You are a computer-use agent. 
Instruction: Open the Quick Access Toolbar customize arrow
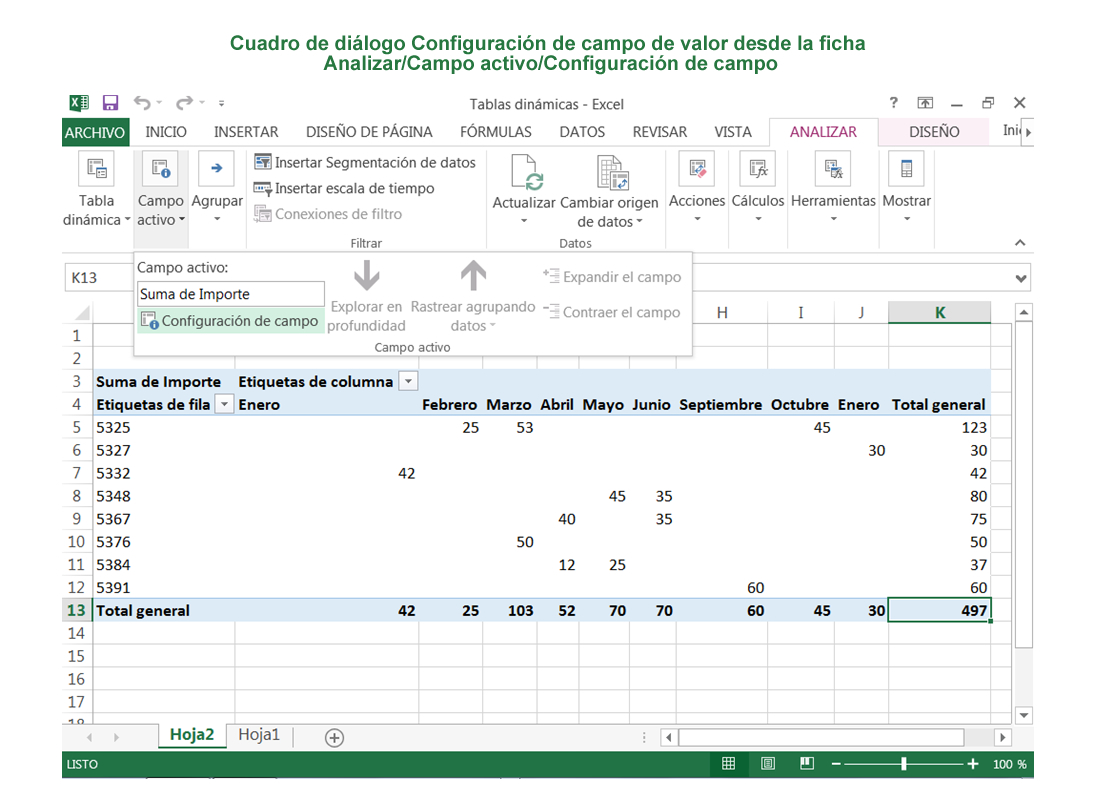click(x=222, y=103)
